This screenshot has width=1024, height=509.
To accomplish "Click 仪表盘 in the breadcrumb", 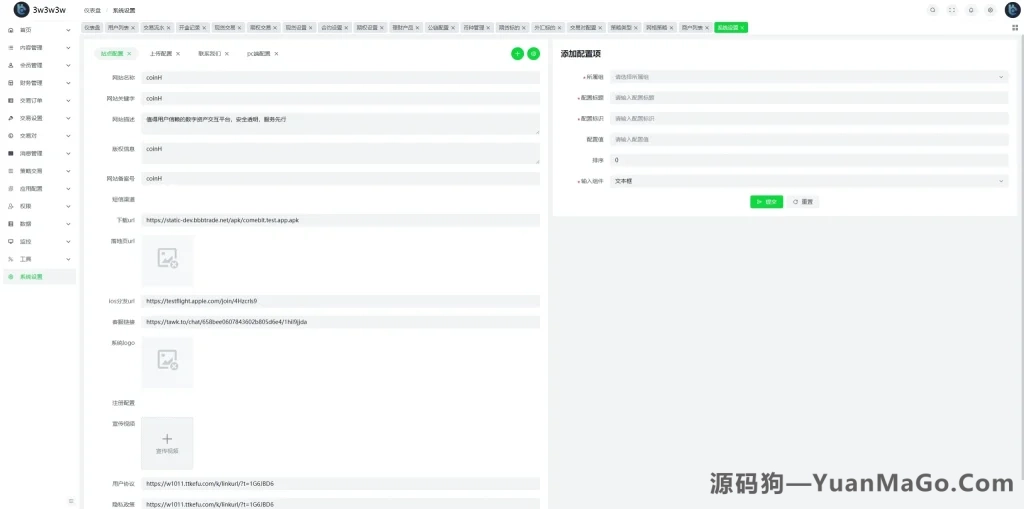I will click(x=92, y=10).
